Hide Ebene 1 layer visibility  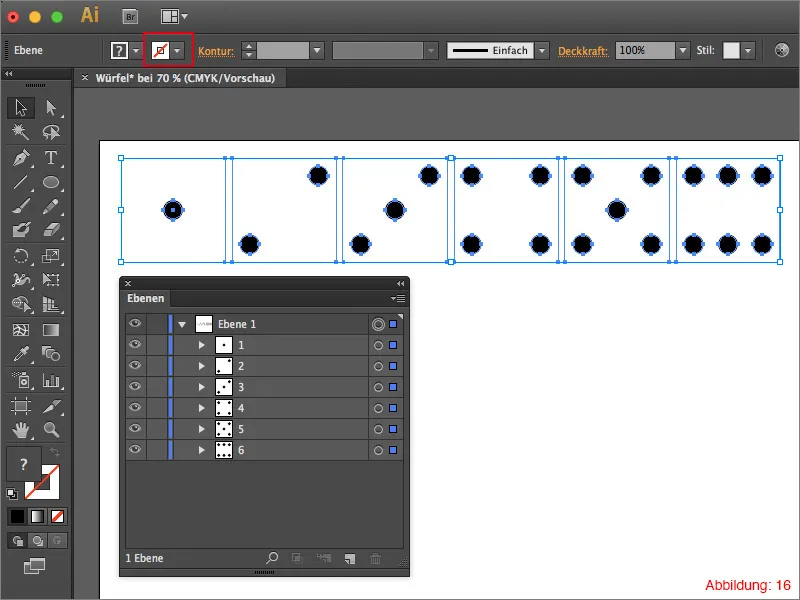135,323
